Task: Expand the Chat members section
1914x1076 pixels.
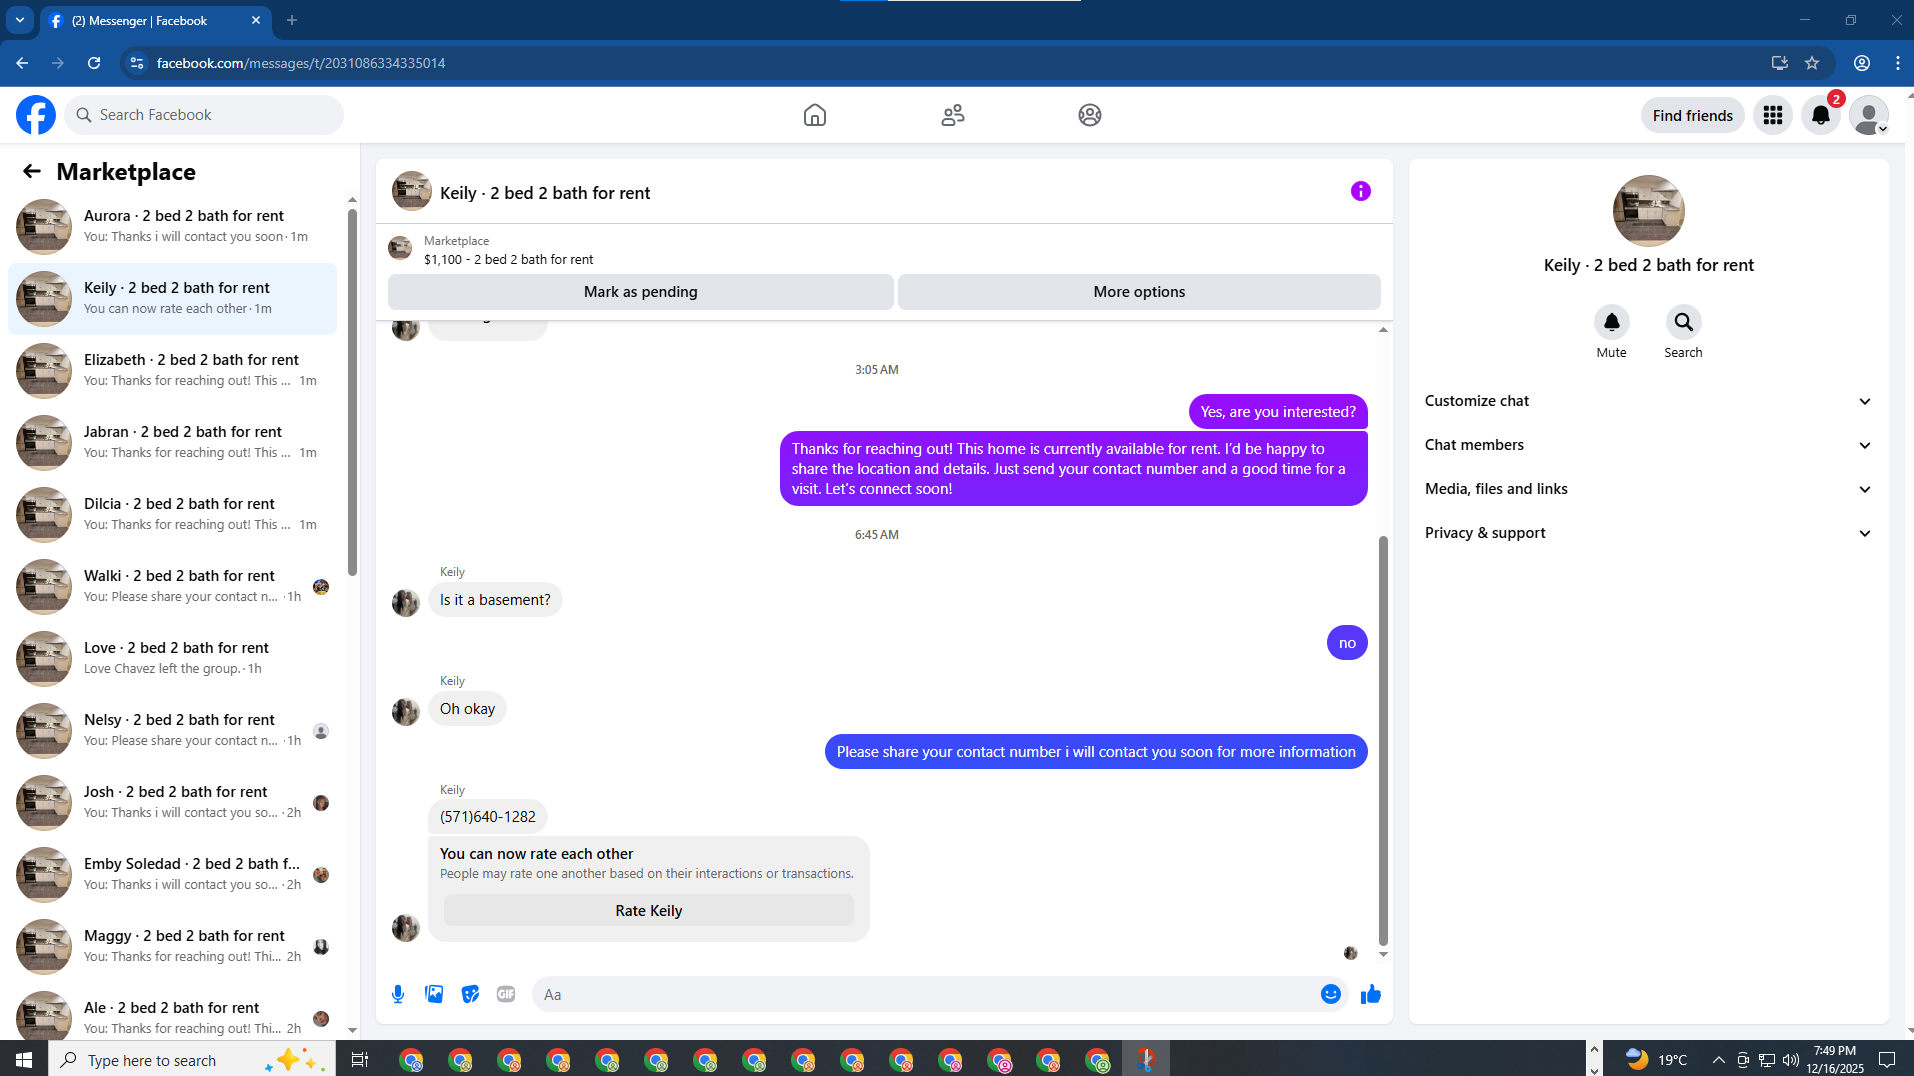Action: tap(1648, 445)
